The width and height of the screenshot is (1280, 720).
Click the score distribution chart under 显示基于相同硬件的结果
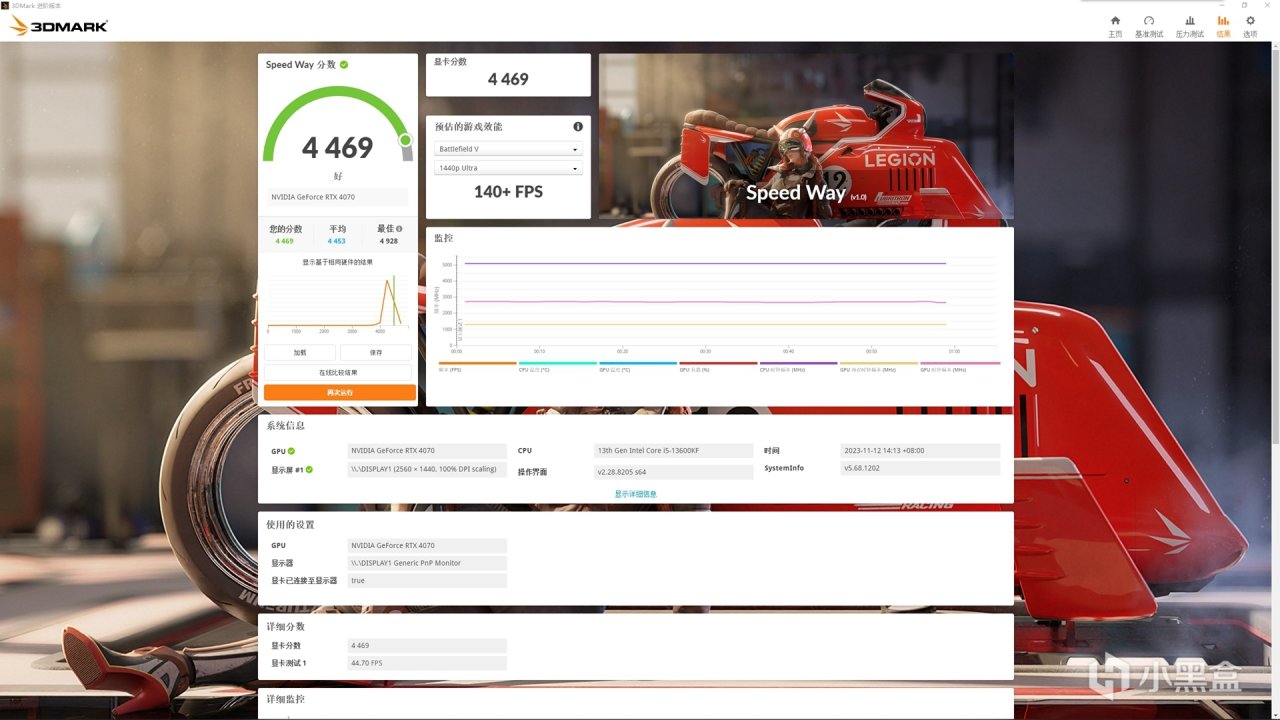pos(338,302)
